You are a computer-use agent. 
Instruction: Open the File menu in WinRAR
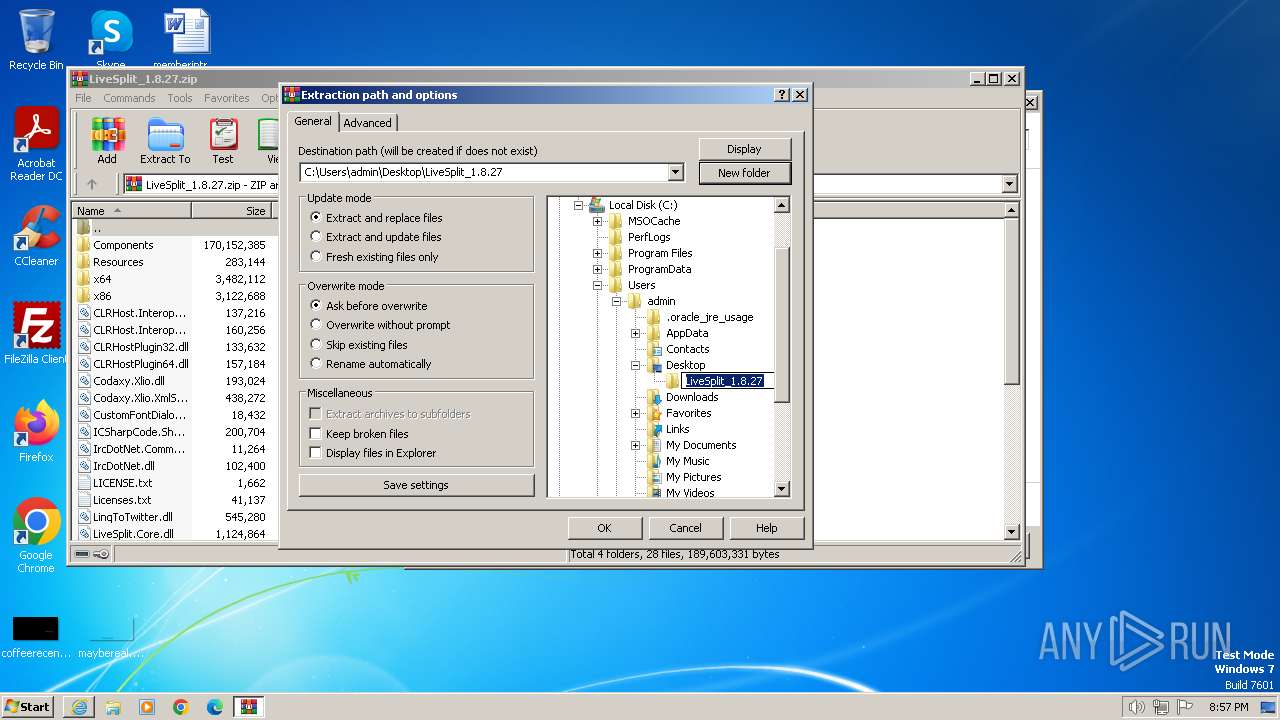tap(84, 98)
